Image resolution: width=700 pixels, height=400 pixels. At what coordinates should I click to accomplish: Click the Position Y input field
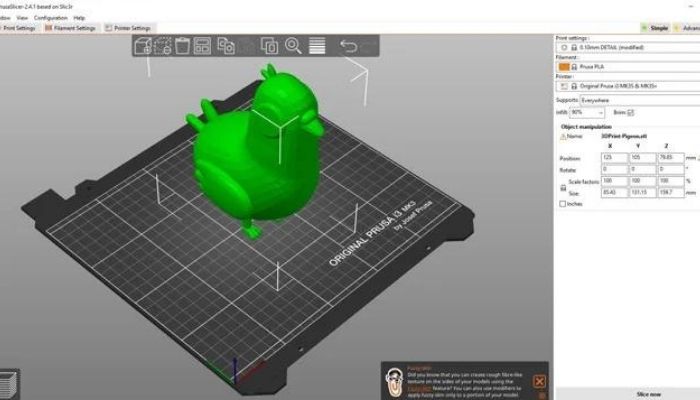tap(642, 158)
